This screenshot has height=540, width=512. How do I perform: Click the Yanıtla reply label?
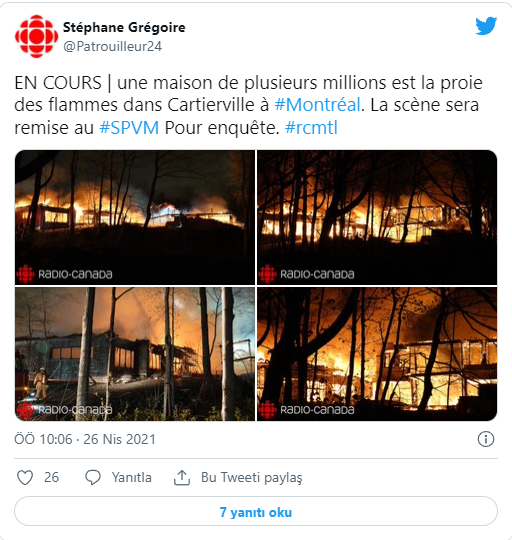point(132,478)
